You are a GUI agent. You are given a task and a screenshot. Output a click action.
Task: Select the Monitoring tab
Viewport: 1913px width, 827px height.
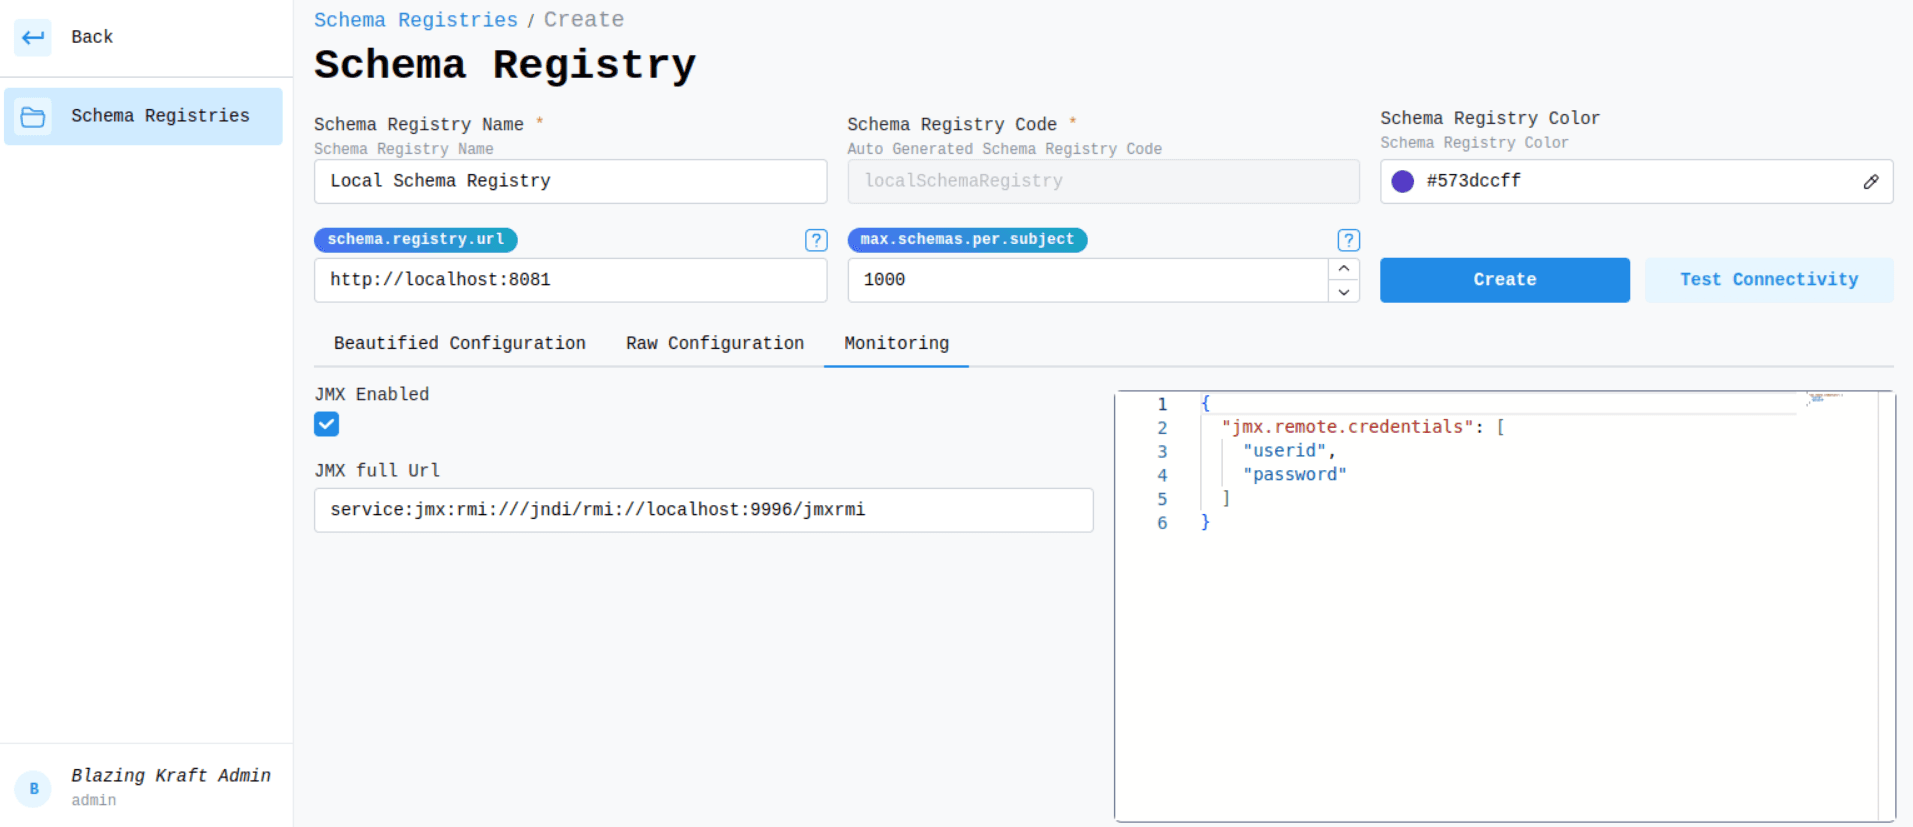coord(896,343)
